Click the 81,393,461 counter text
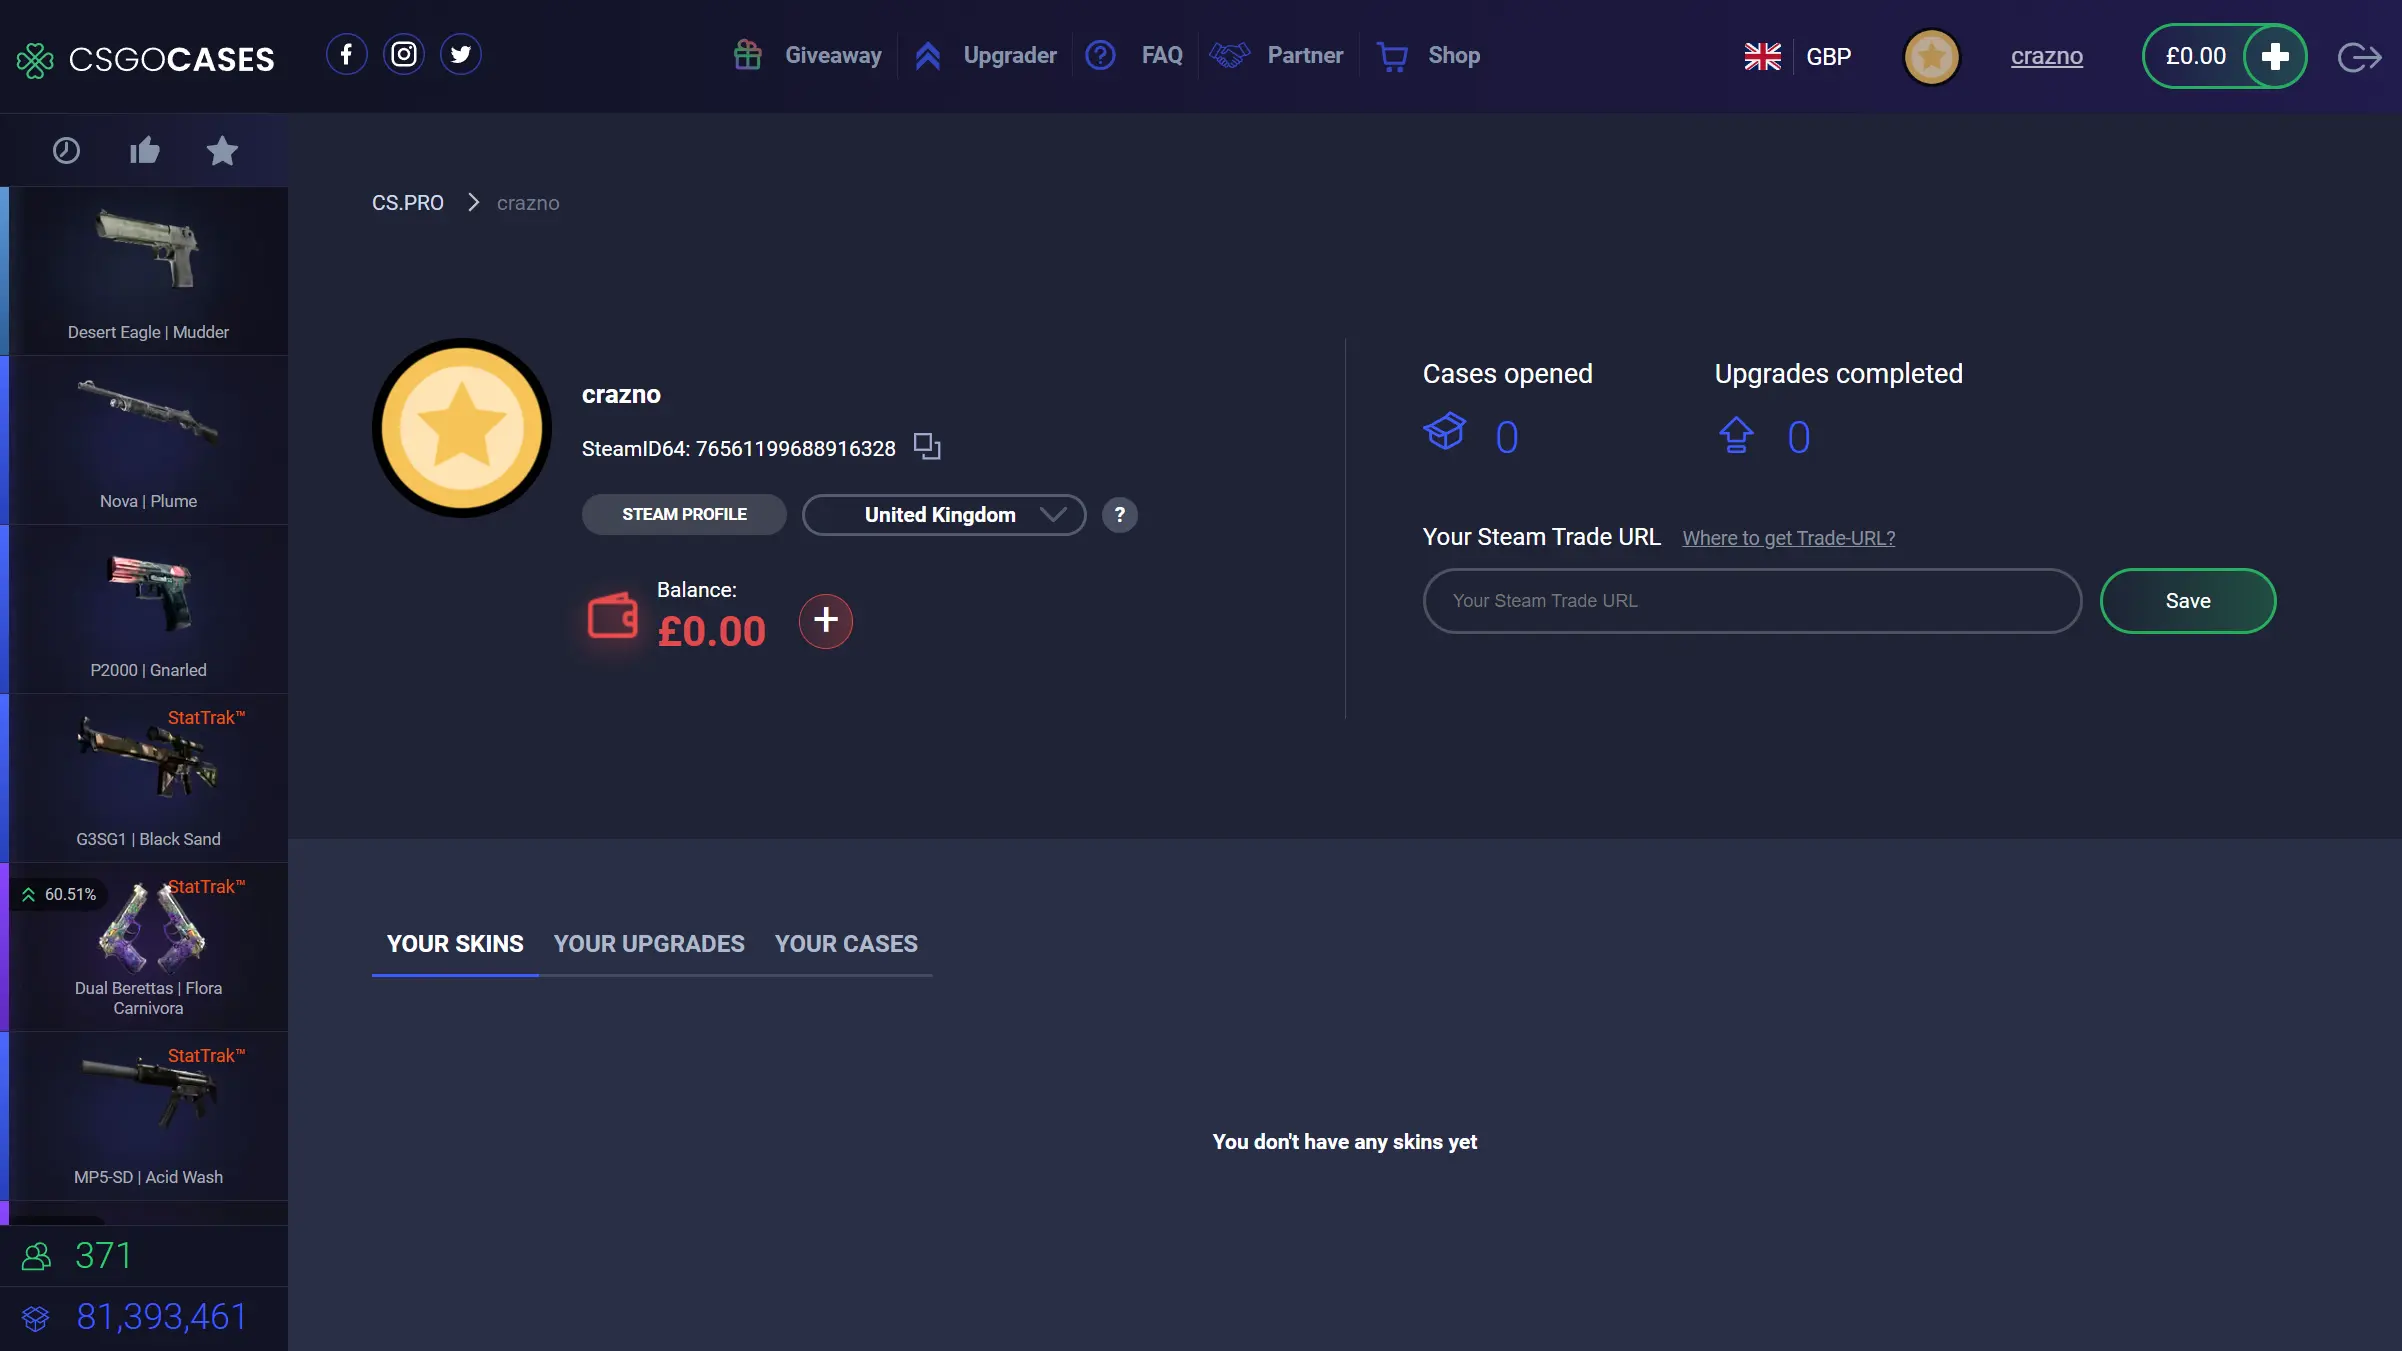2402x1351 pixels. tap(162, 1317)
